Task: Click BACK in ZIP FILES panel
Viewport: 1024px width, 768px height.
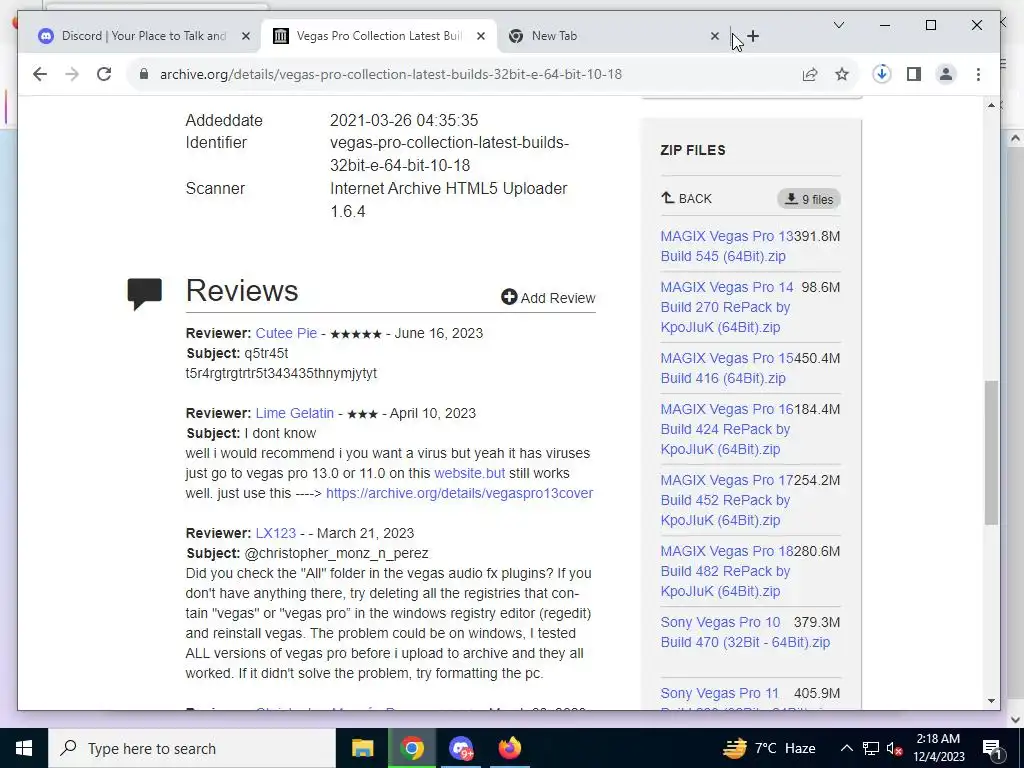Action: (686, 199)
